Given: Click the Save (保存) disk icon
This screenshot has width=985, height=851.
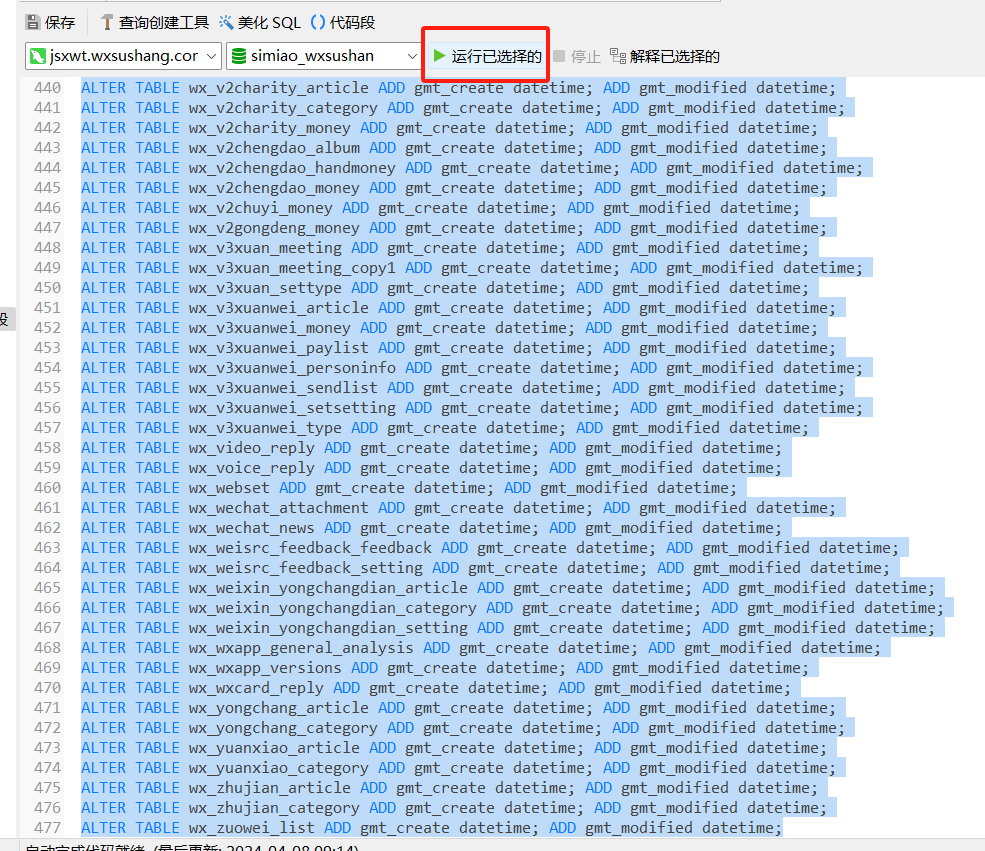Looking at the screenshot, I should [33, 23].
